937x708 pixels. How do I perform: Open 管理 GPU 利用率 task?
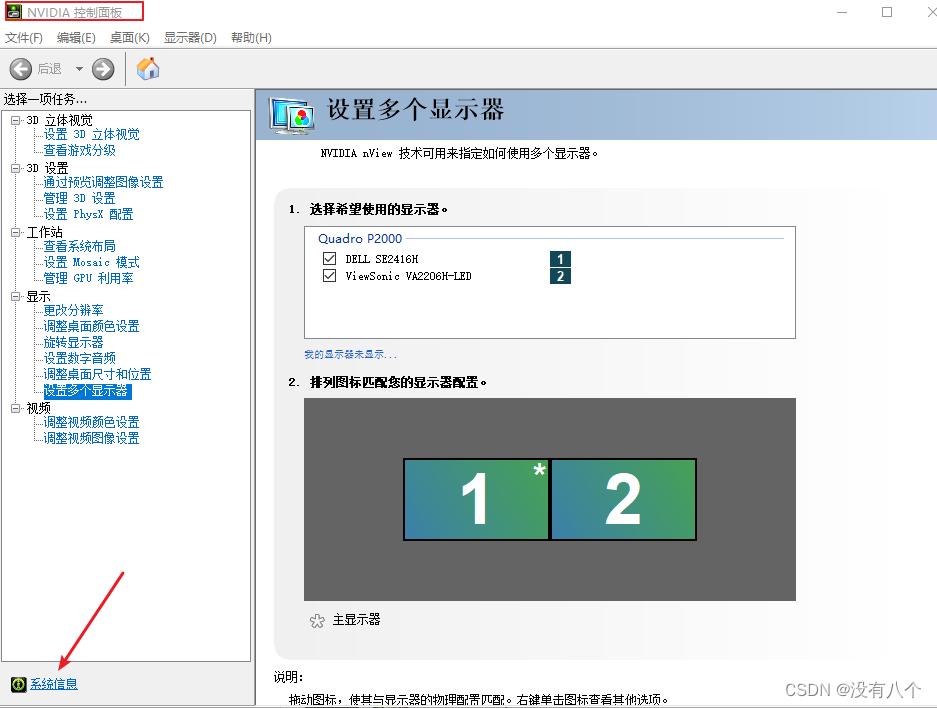[x=88, y=278]
